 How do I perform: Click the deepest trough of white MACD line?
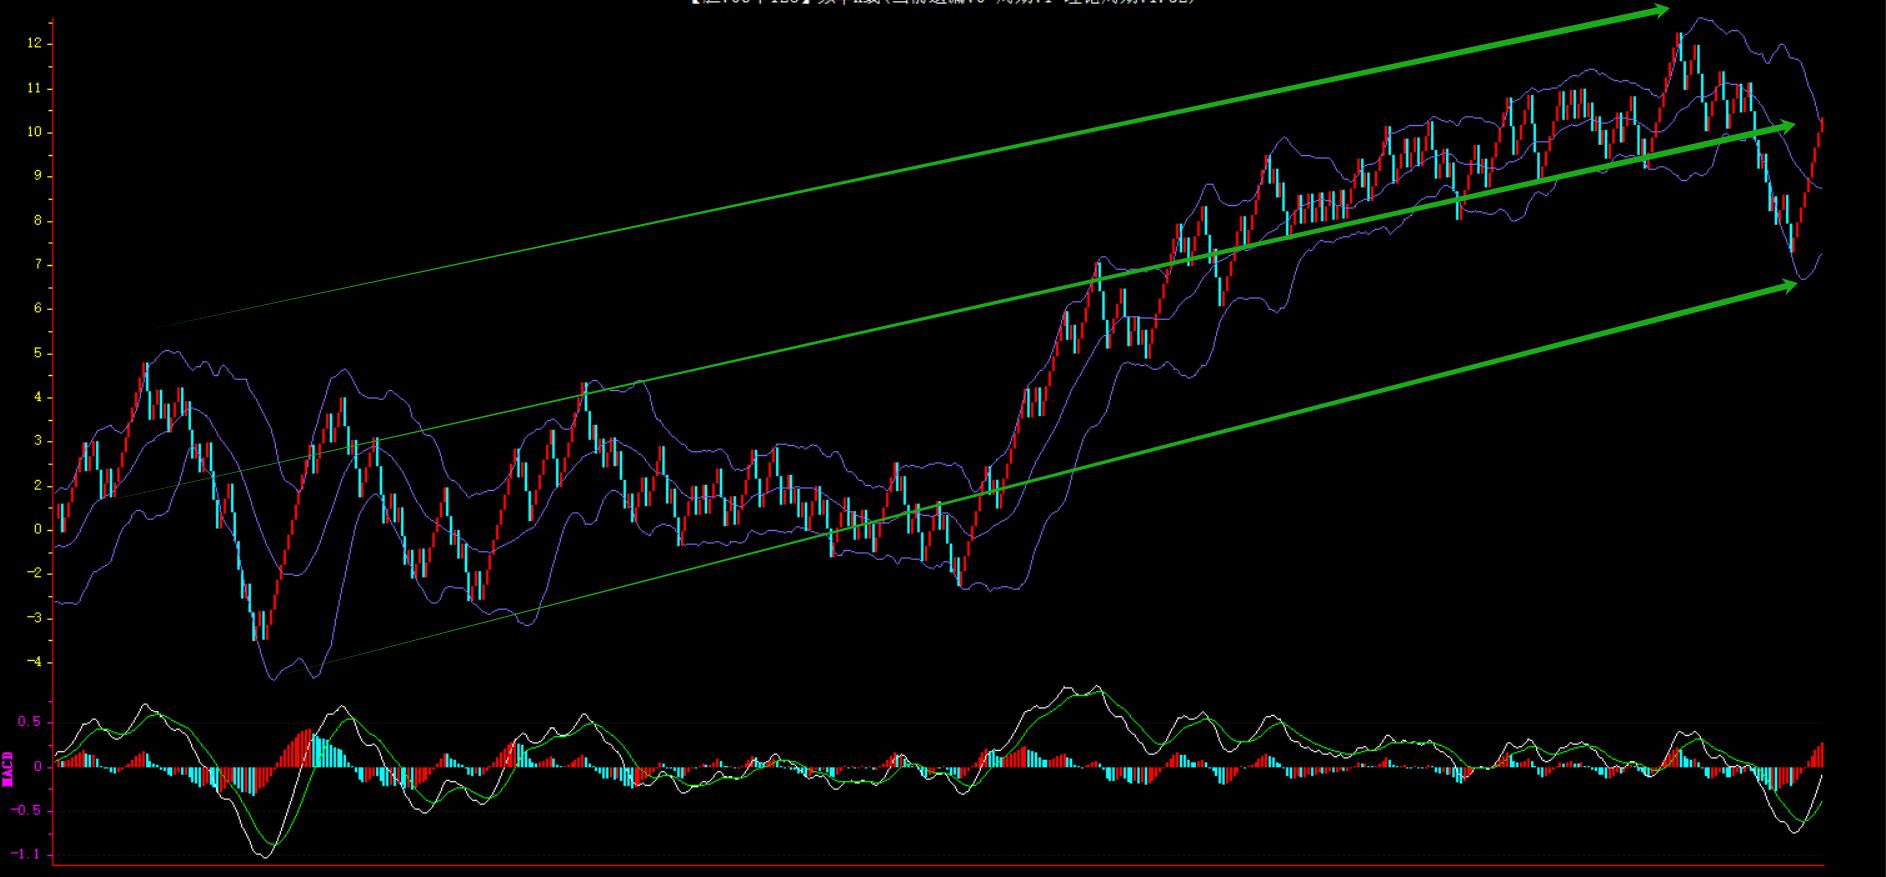[265, 855]
